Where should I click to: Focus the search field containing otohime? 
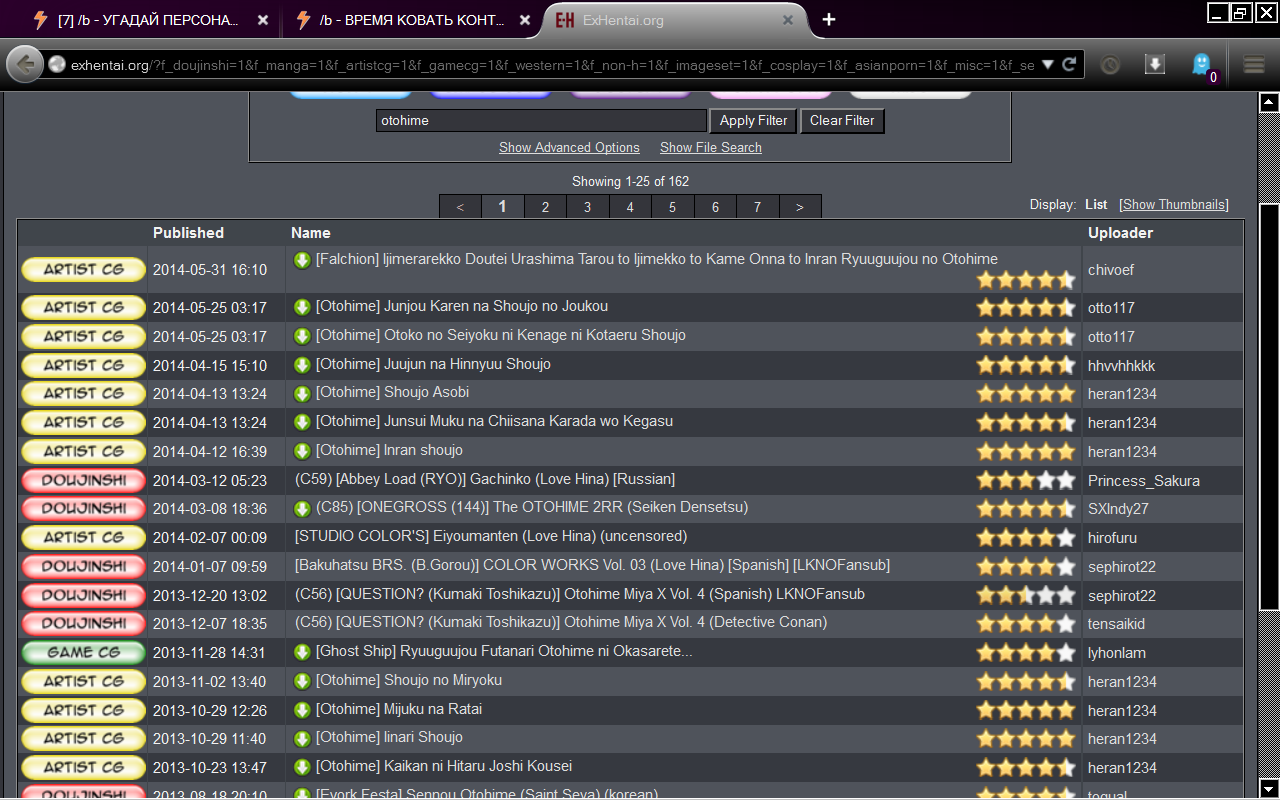point(542,121)
